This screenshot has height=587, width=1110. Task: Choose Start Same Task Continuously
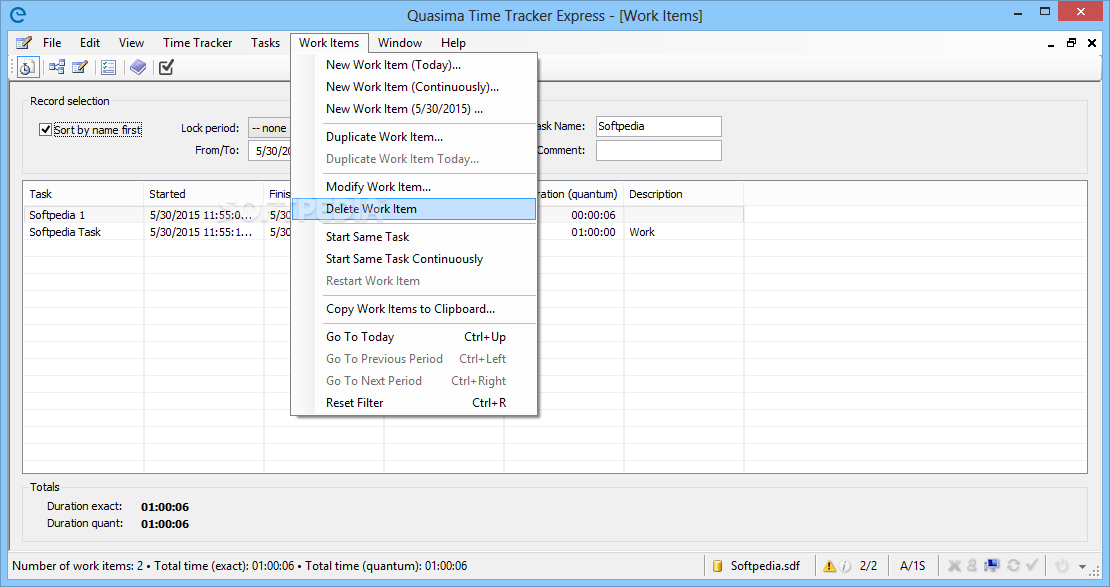[414, 258]
